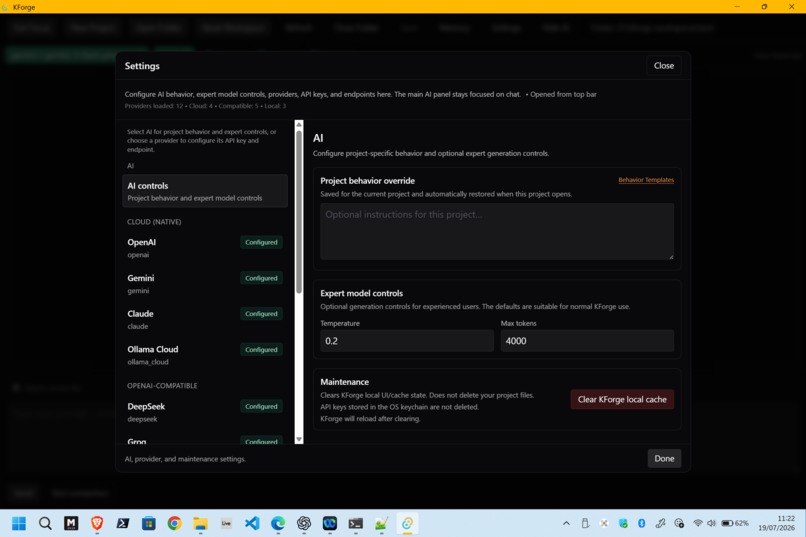Open the ChatGPT app on the taskbar
Screen dimensions: 806x537
[x=304, y=523]
